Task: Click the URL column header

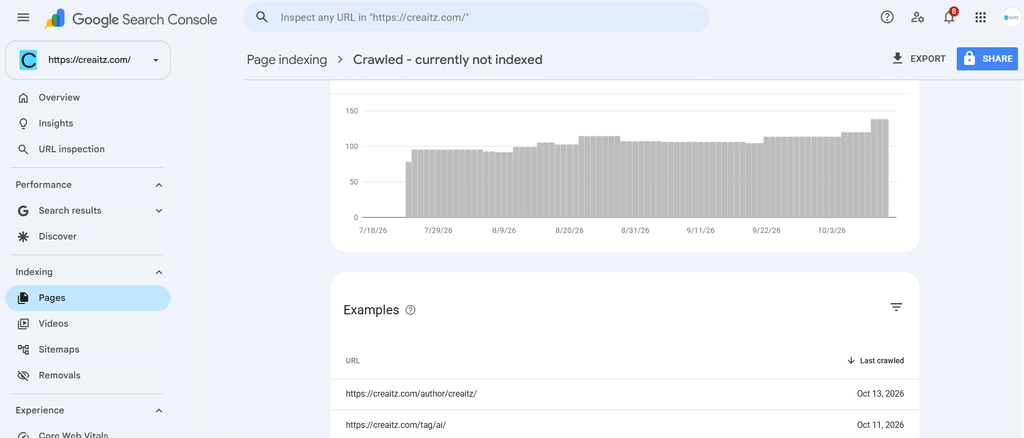Action: click(x=353, y=360)
